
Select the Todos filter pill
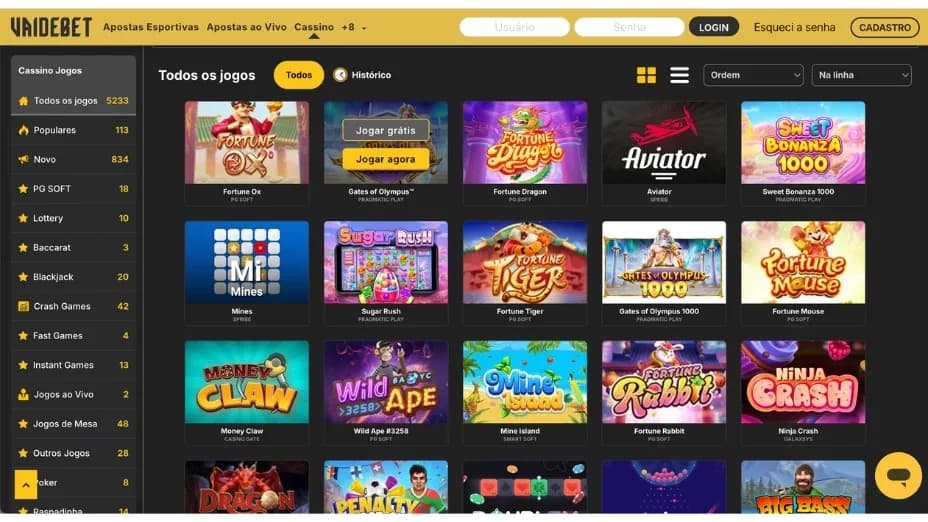pos(298,75)
